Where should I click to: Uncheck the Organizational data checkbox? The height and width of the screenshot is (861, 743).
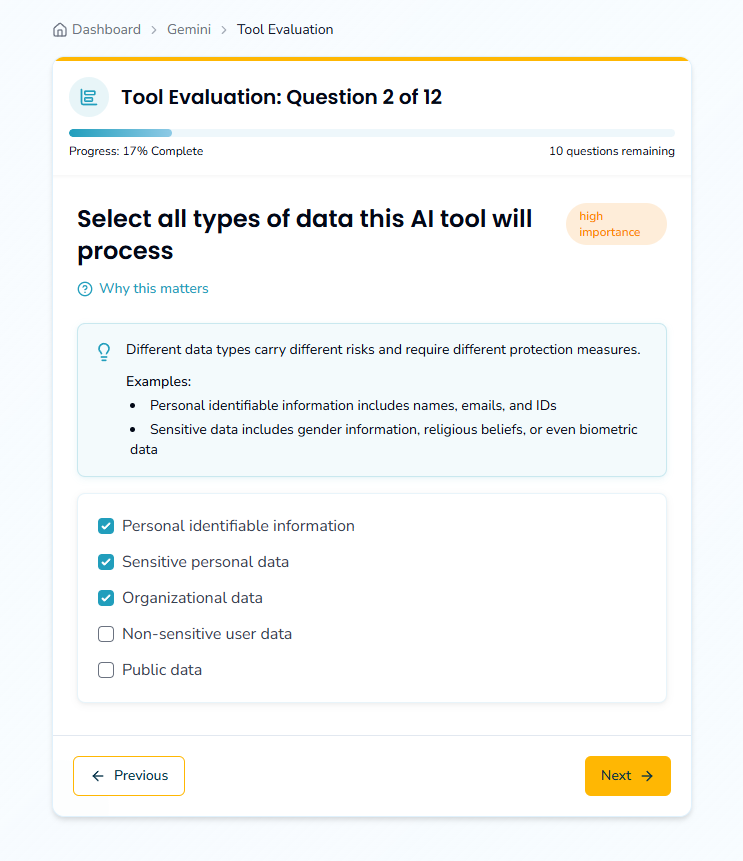[106, 598]
